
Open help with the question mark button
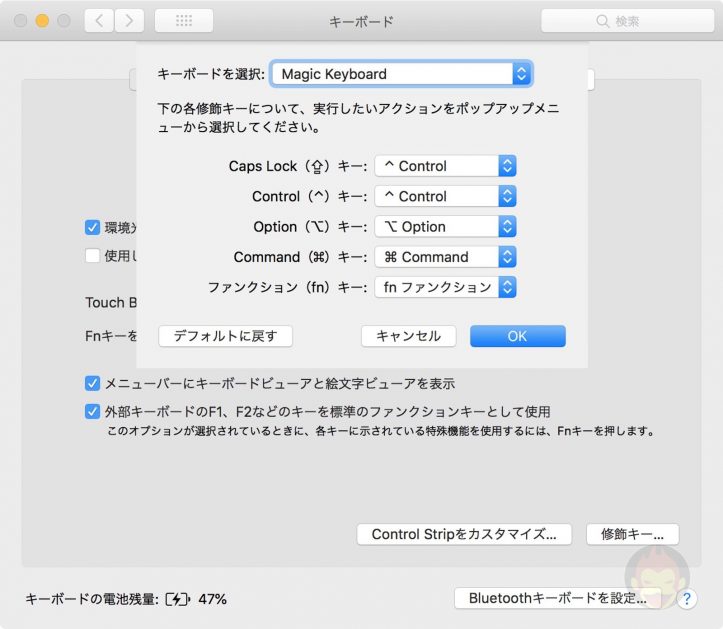(687, 599)
